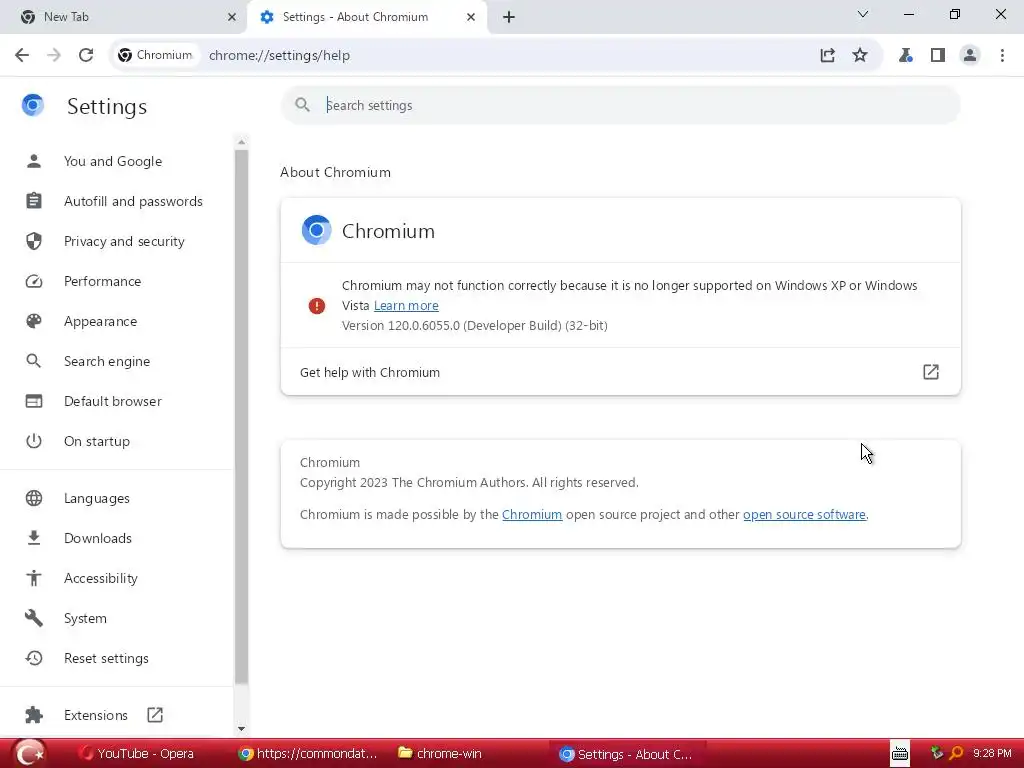Click the external link icon for help
This screenshot has width=1024, height=768.
[931, 372]
